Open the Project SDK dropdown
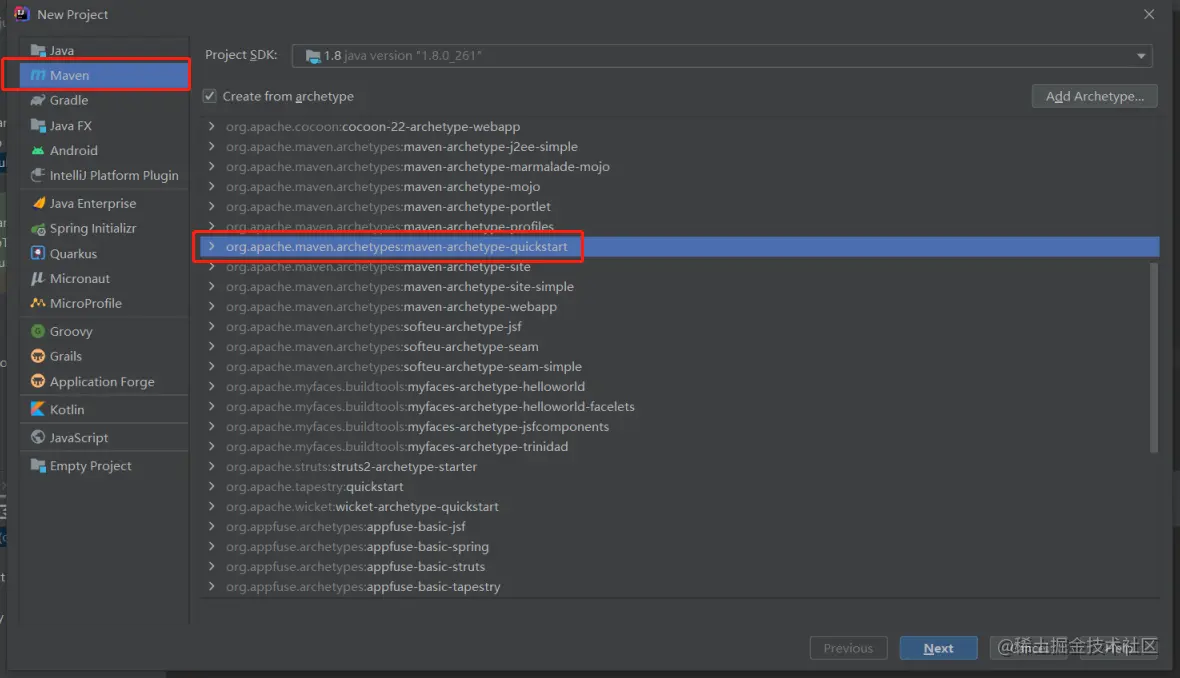The height and width of the screenshot is (678, 1180). click(x=722, y=56)
